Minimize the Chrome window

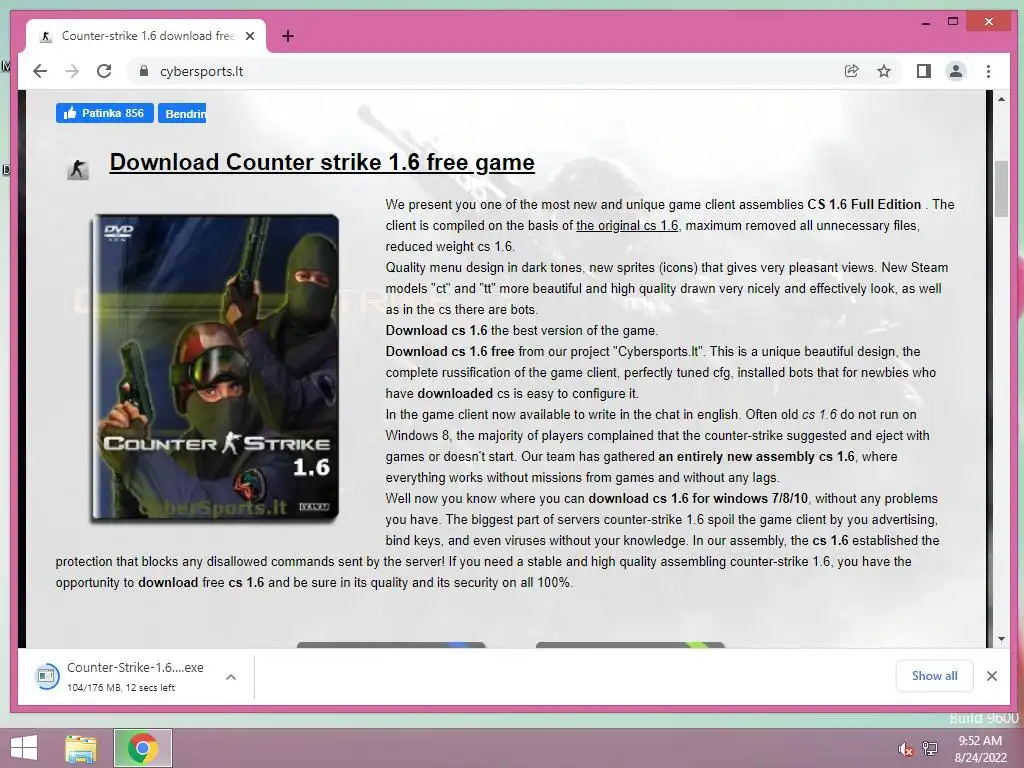(925, 23)
